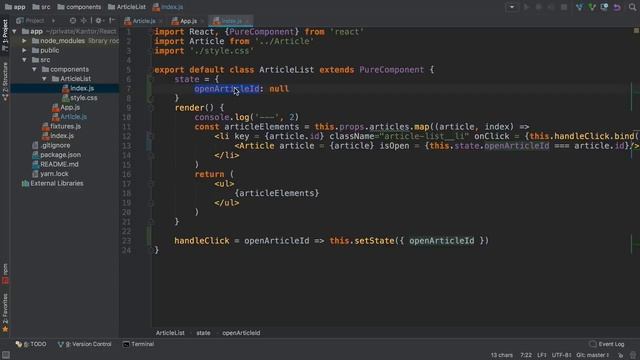Select External Libraries node
The width and height of the screenshot is (640, 360).
tap(53, 183)
